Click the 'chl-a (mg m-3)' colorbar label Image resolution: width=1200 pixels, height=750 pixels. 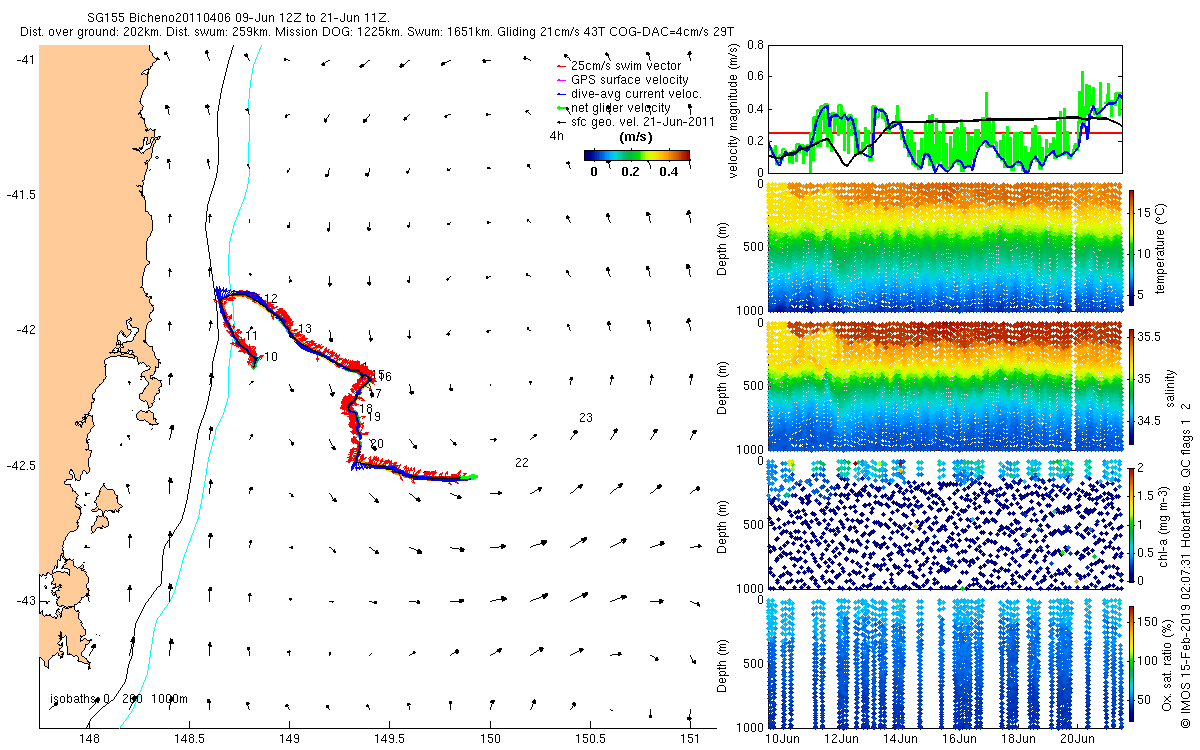click(1165, 524)
